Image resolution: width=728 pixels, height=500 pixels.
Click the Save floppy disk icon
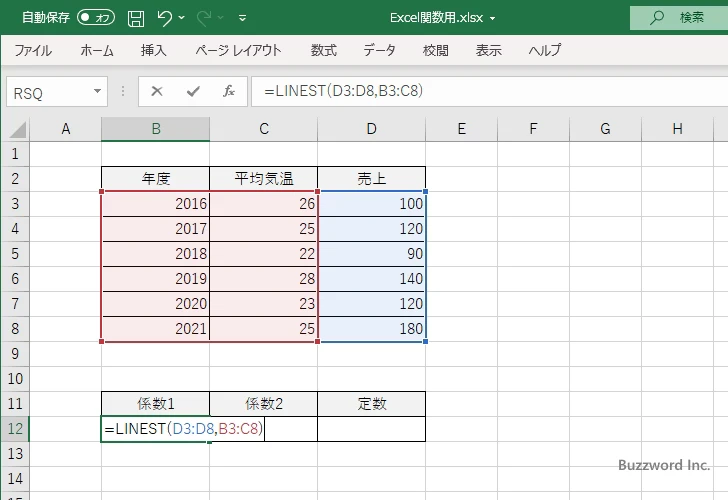[x=136, y=19]
